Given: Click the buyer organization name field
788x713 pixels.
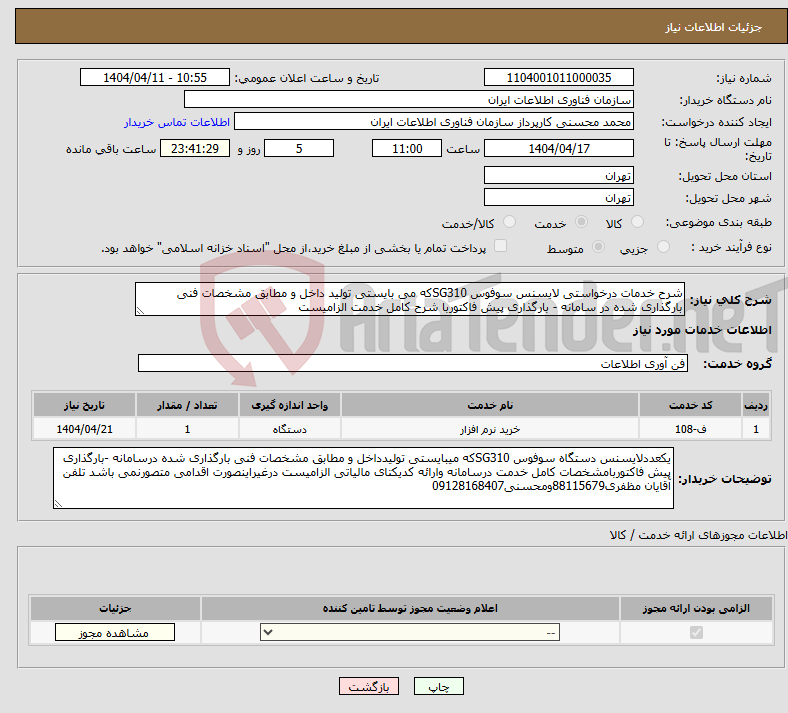Looking at the screenshot, I should tap(409, 99).
